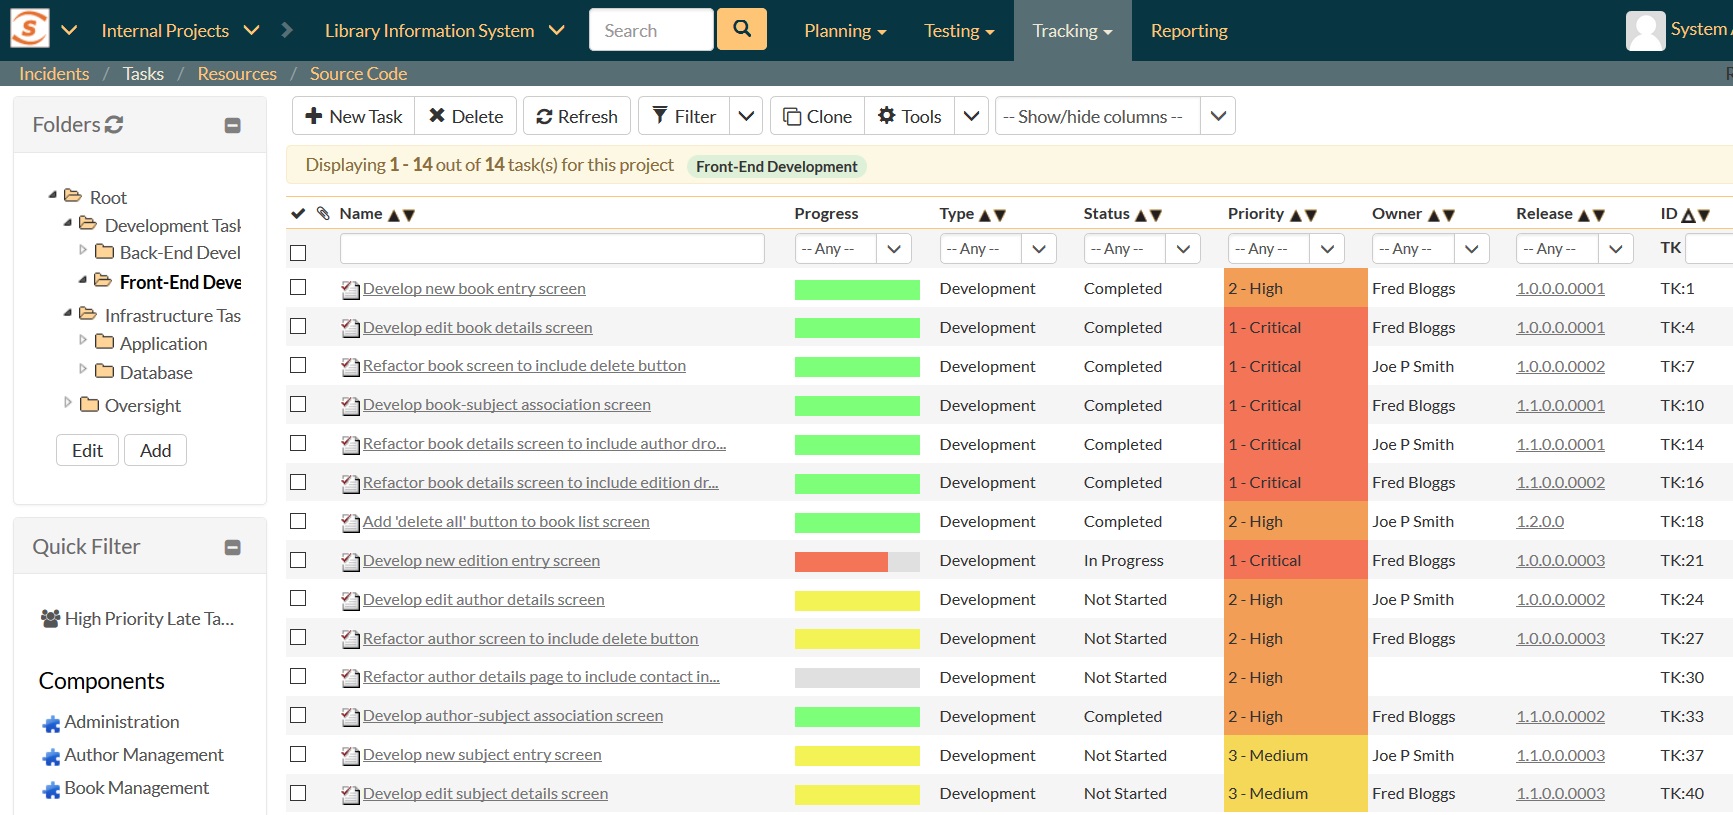Image resolution: width=1733 pixels, height=815 pixels.
Task: Check the box for Develop edit book details screen
Action: (298, 326)
